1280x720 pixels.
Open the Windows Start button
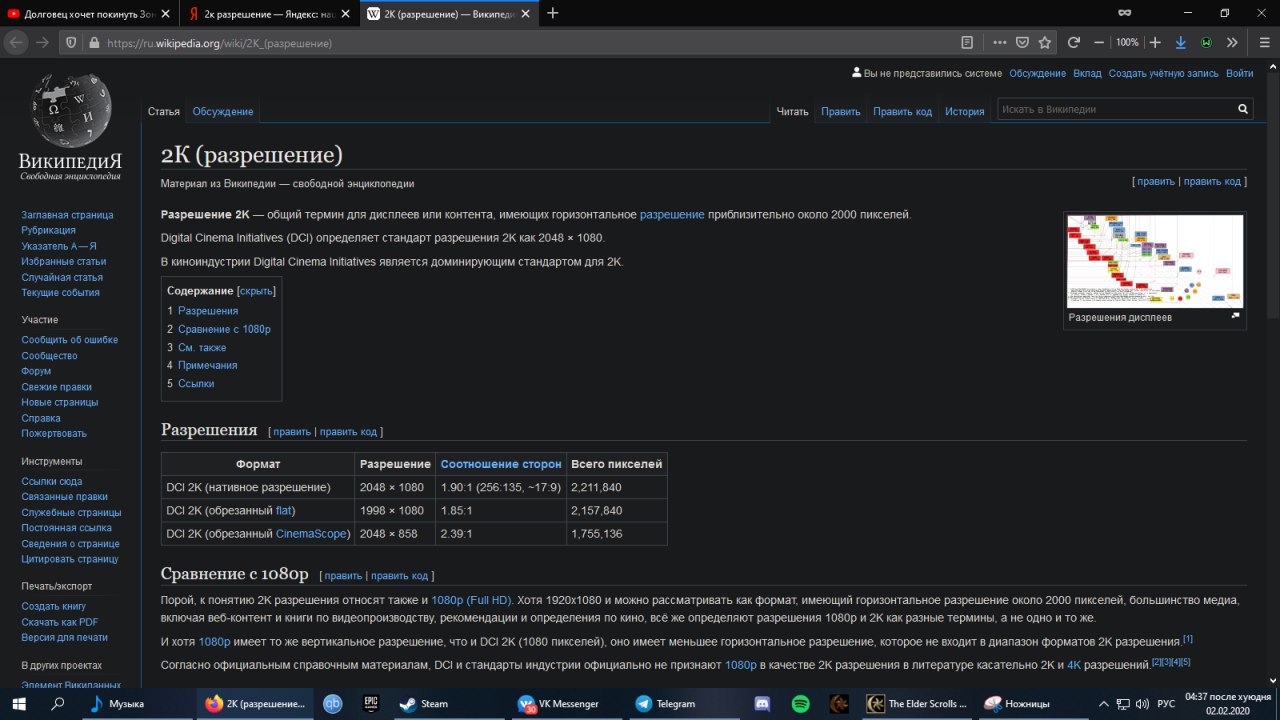click(21, 704)
